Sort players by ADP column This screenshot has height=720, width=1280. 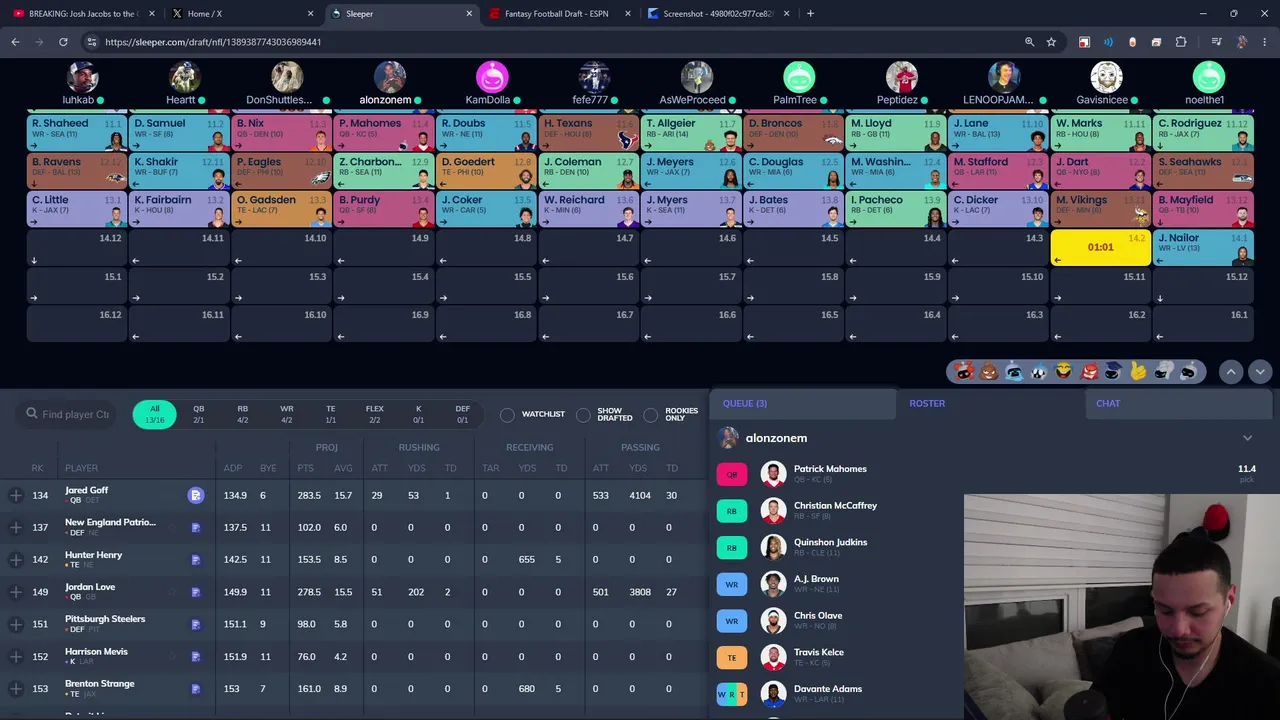[x=233, y=468]
